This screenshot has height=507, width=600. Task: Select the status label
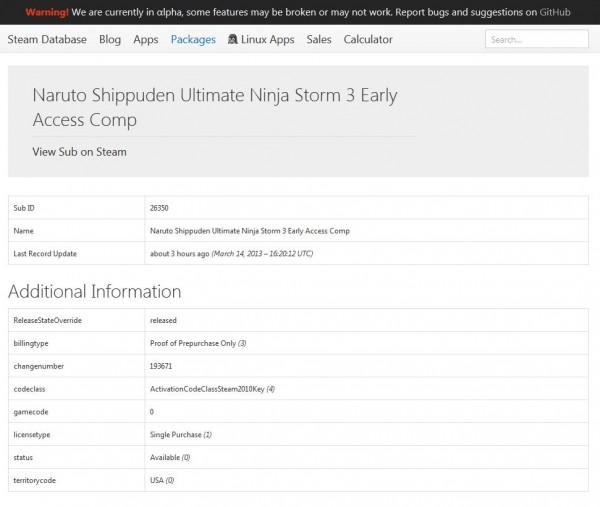pos(23,458)
